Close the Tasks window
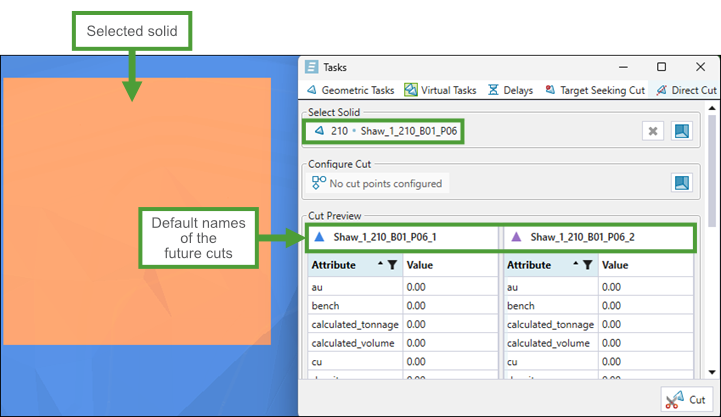The height and width of the screenshot is (417, 721). [700, 67]
